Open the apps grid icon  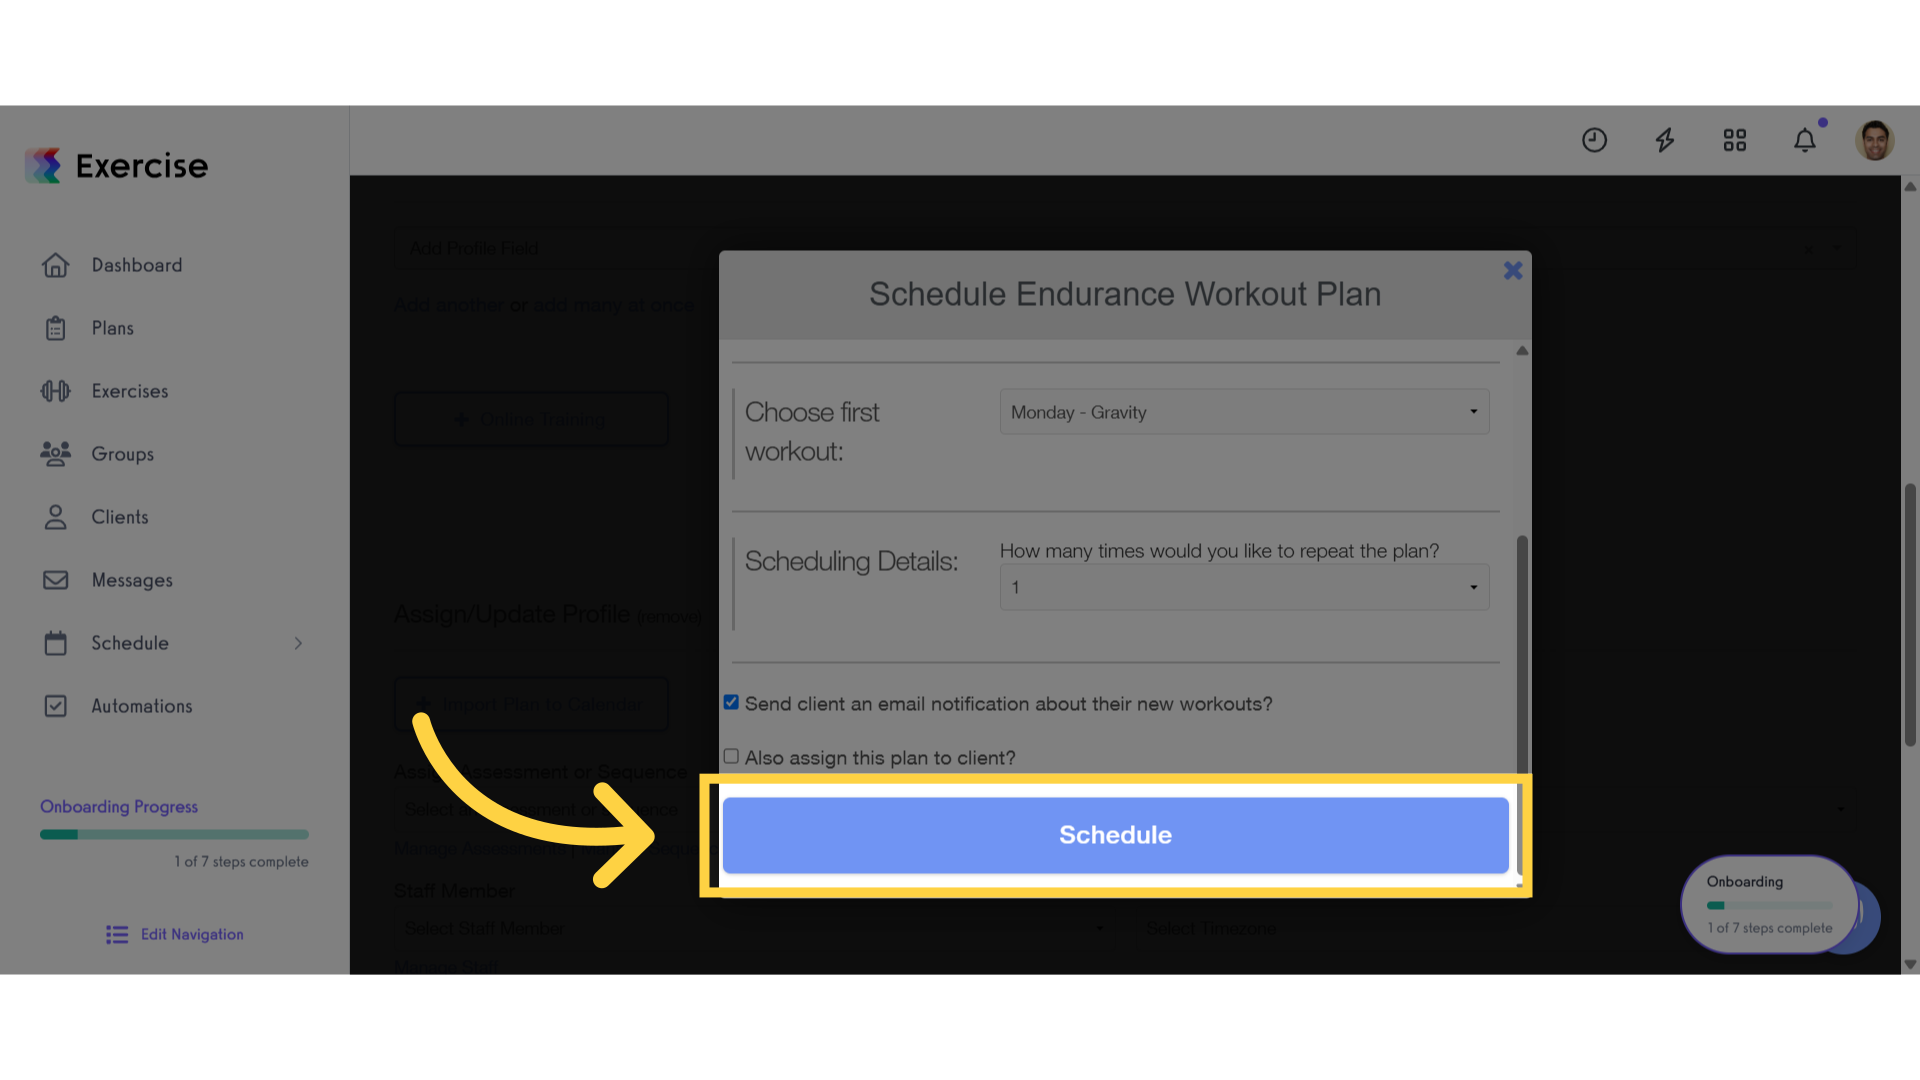1735,140
